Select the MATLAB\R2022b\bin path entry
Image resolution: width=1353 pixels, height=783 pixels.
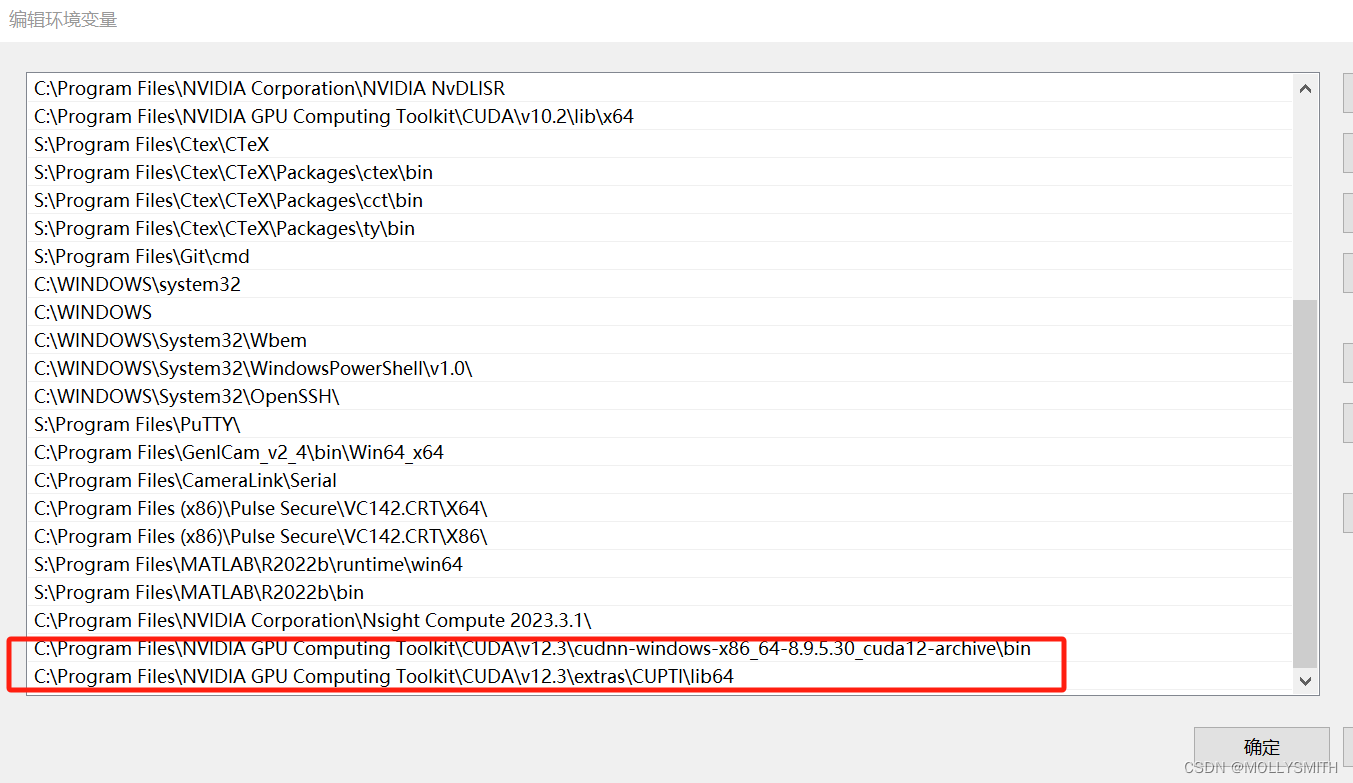point(660,592)
